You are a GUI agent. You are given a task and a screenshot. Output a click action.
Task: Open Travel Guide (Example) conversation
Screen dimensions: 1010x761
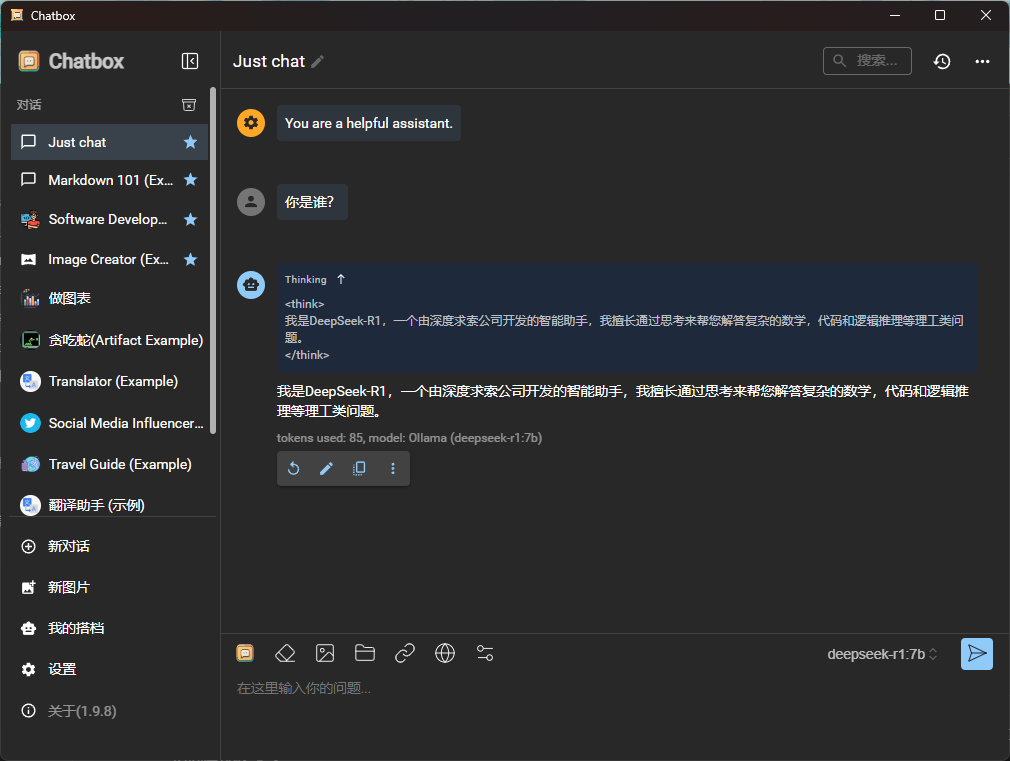coord(110,465)
